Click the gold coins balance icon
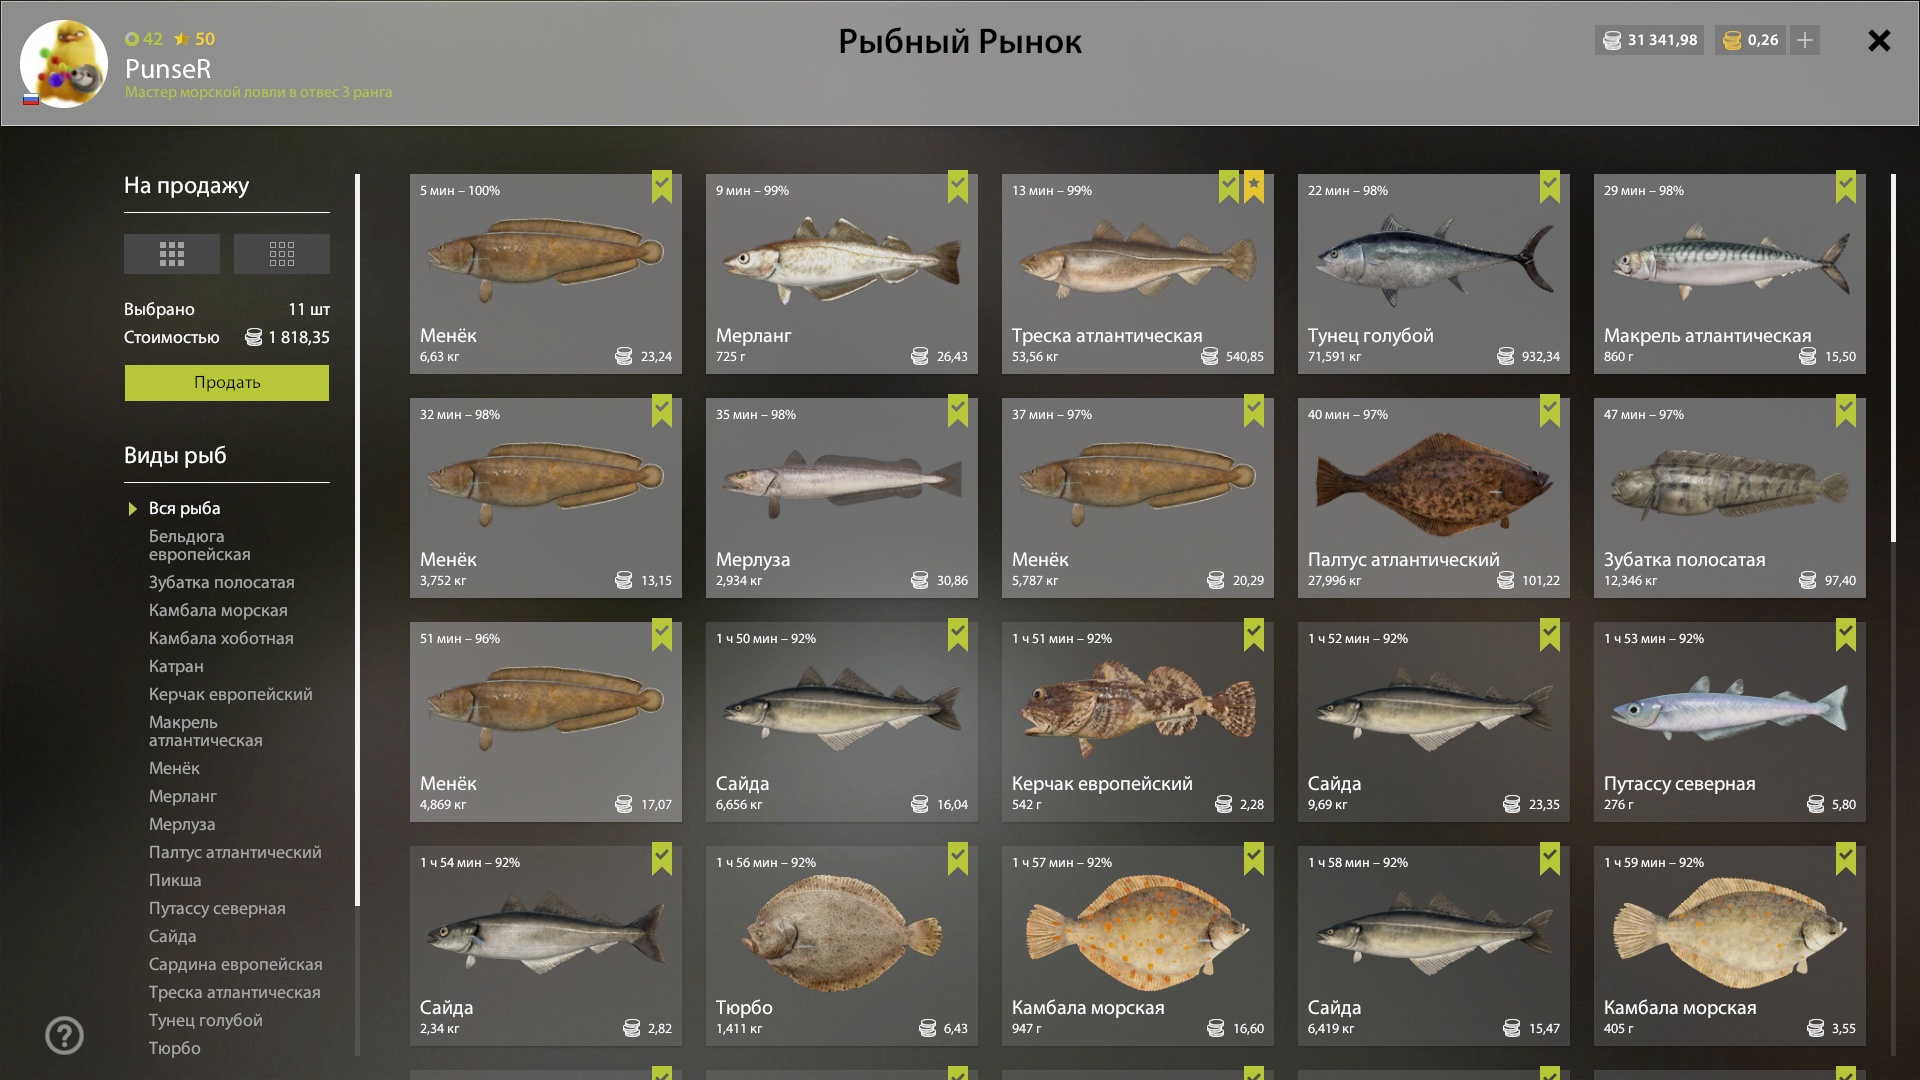Viewport: 1920px width, 1080px height. [1732, 40]
